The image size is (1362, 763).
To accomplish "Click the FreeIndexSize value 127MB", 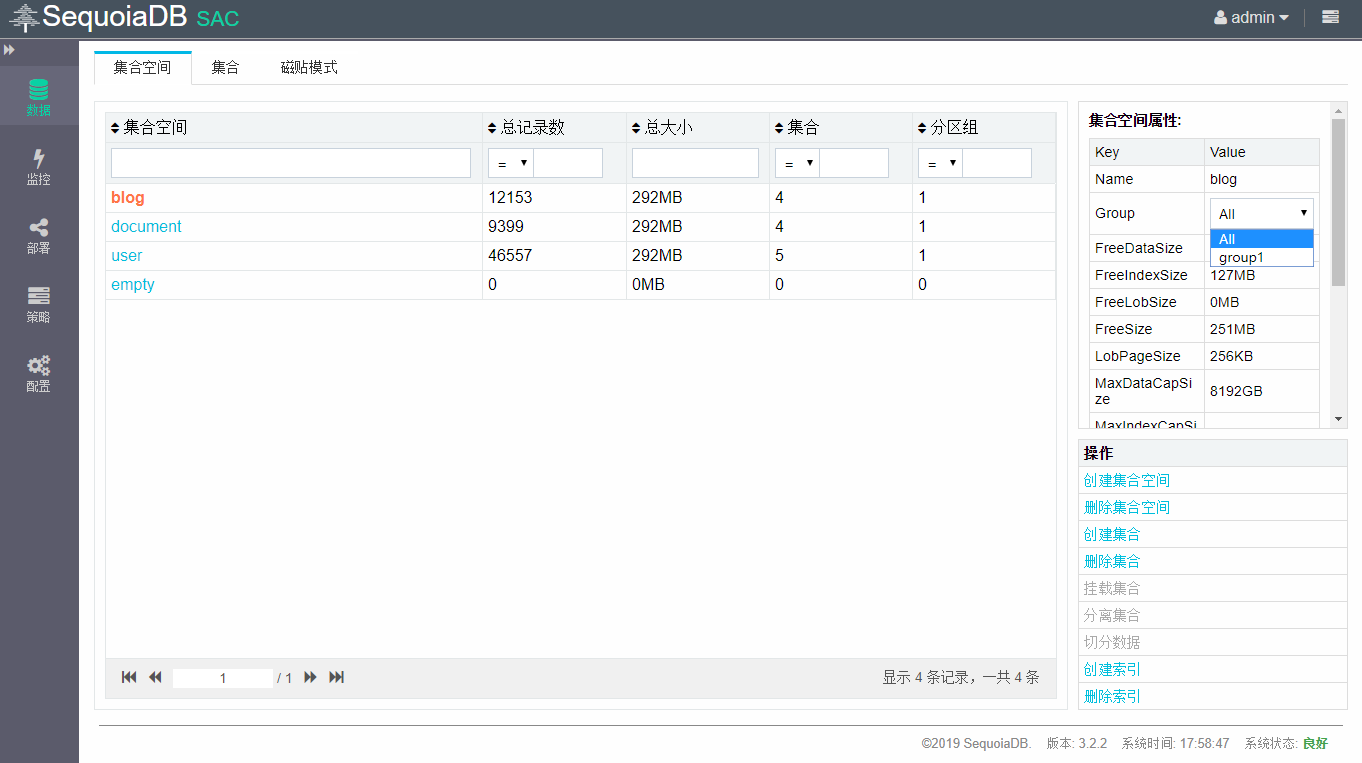I will coord(1232,275).
